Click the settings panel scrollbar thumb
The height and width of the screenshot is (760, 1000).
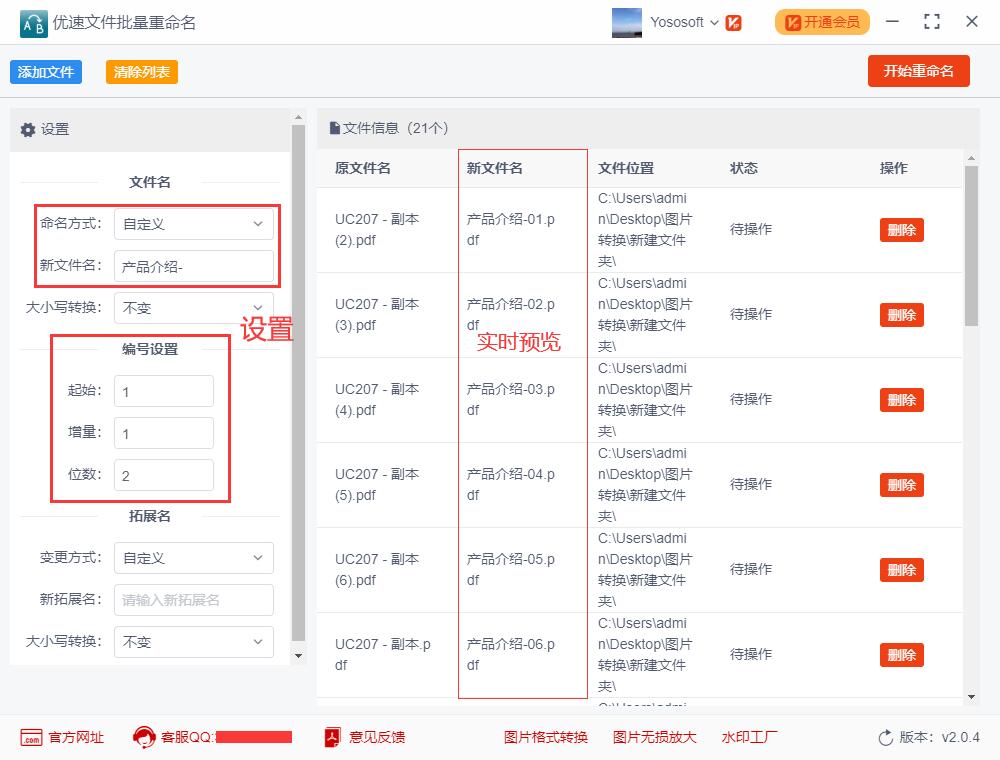(x=298, y=383)
